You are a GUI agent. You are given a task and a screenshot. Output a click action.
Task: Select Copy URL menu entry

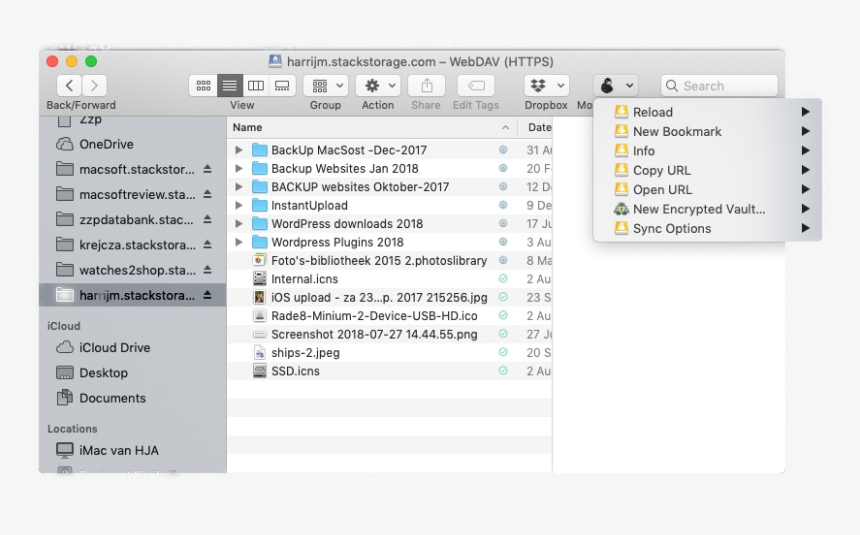tap(661, 170)
